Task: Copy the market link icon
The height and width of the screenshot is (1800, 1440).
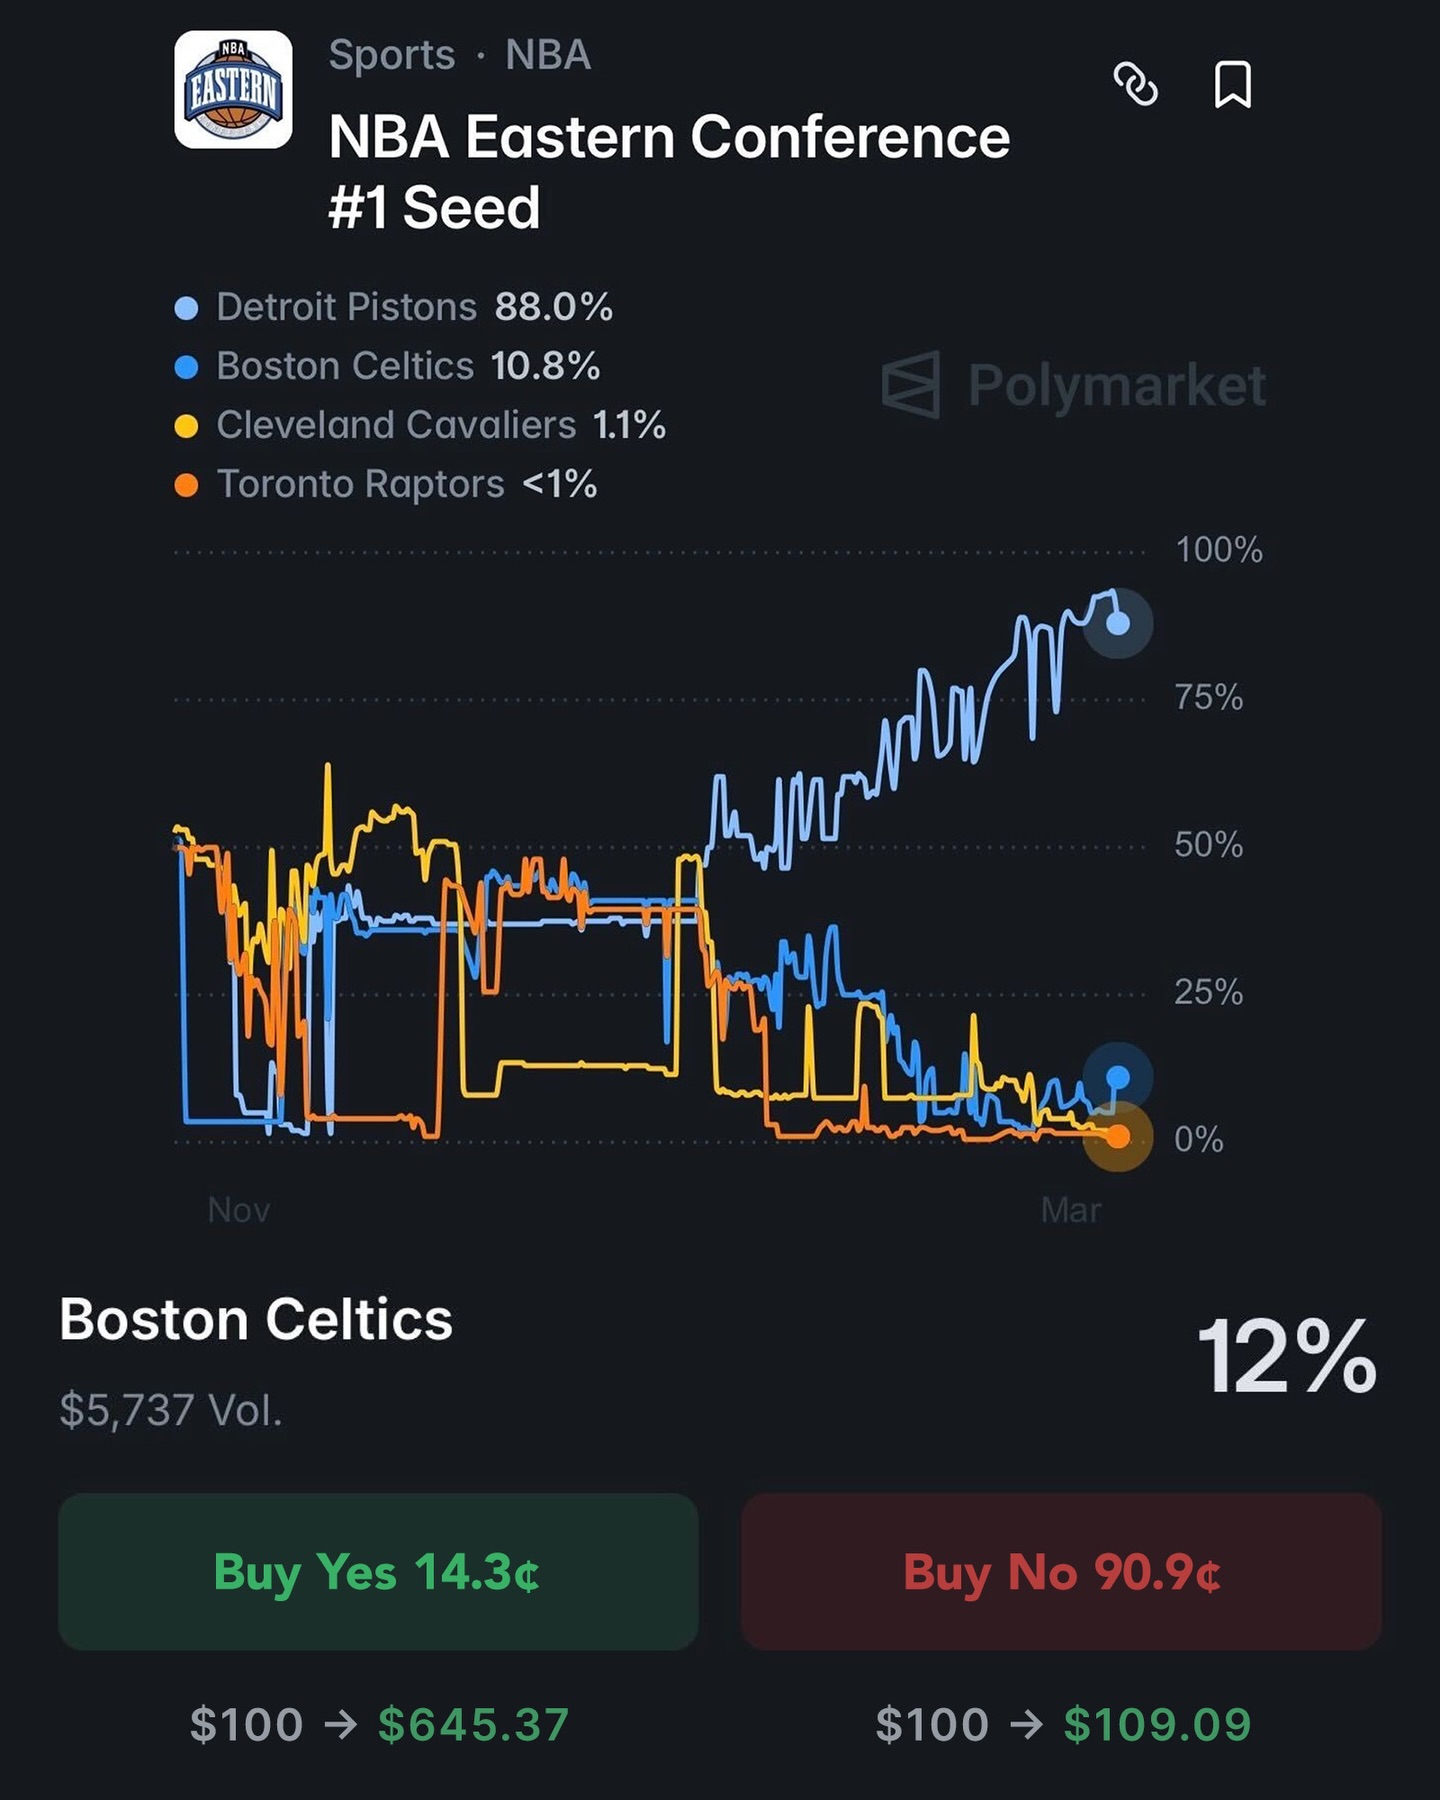Action: coord(1135,85)
